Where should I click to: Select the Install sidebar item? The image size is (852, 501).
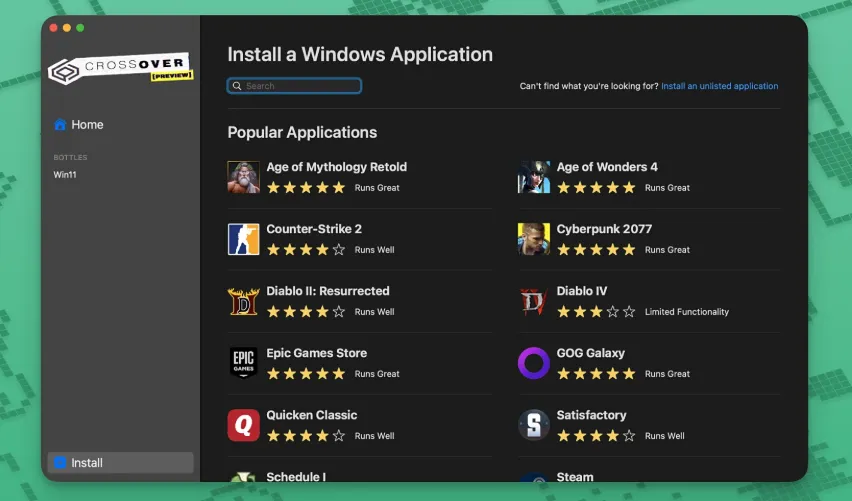(121, 462)
